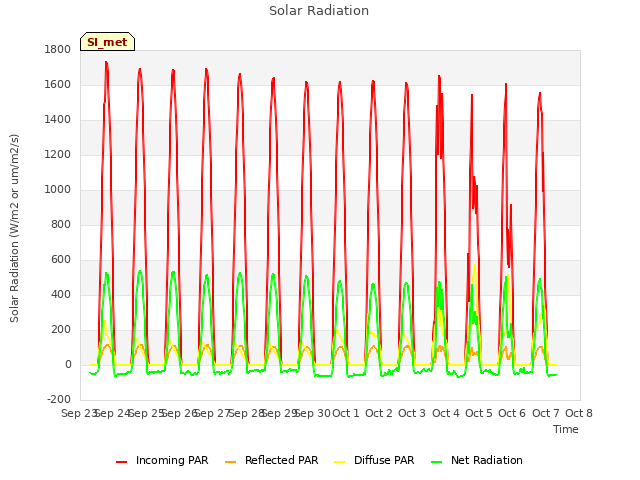Click the green Net Radiation legend swatch
Screen dimensions: 640x480
pos(437,462)
